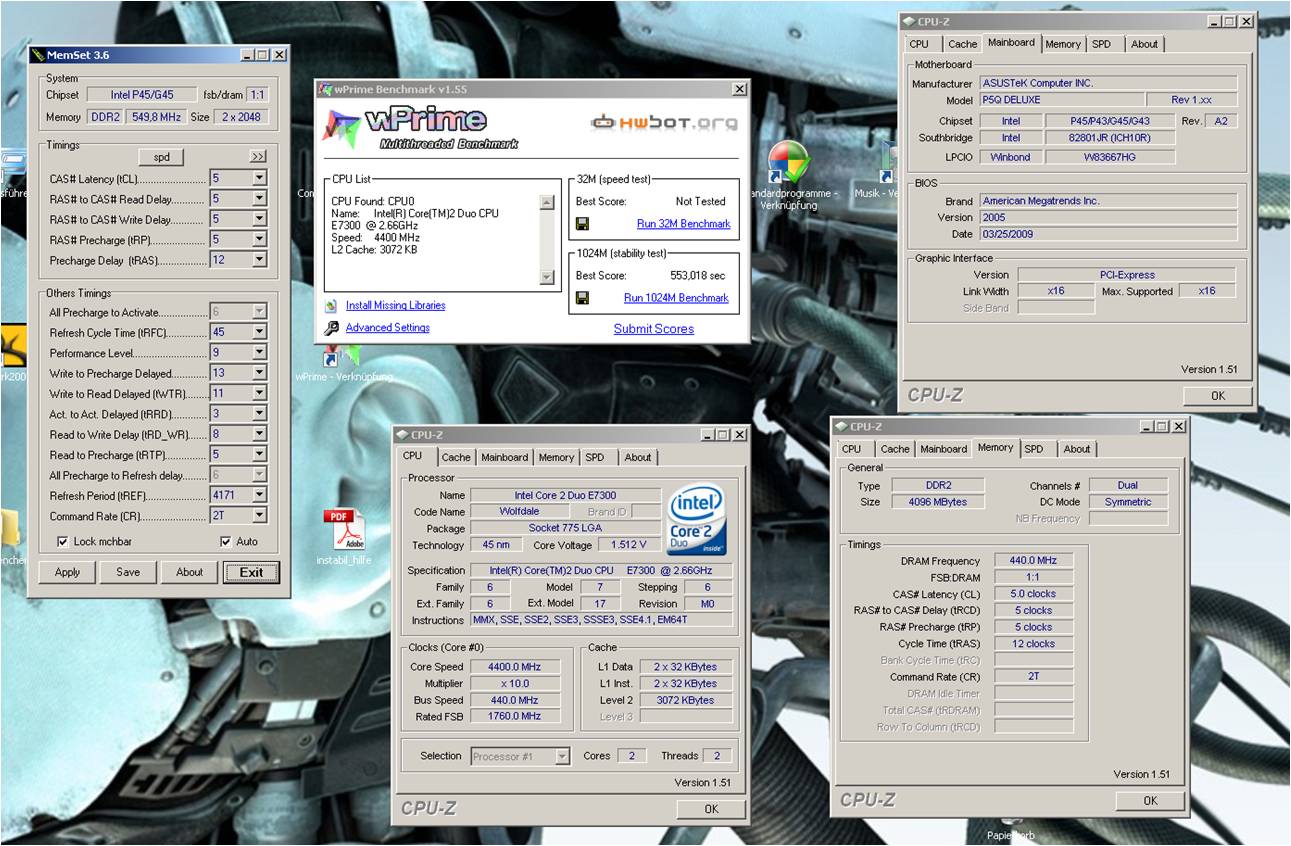
Task: Click the Core Voltage 1.512 V value
Action: click(x=629, y=545)
